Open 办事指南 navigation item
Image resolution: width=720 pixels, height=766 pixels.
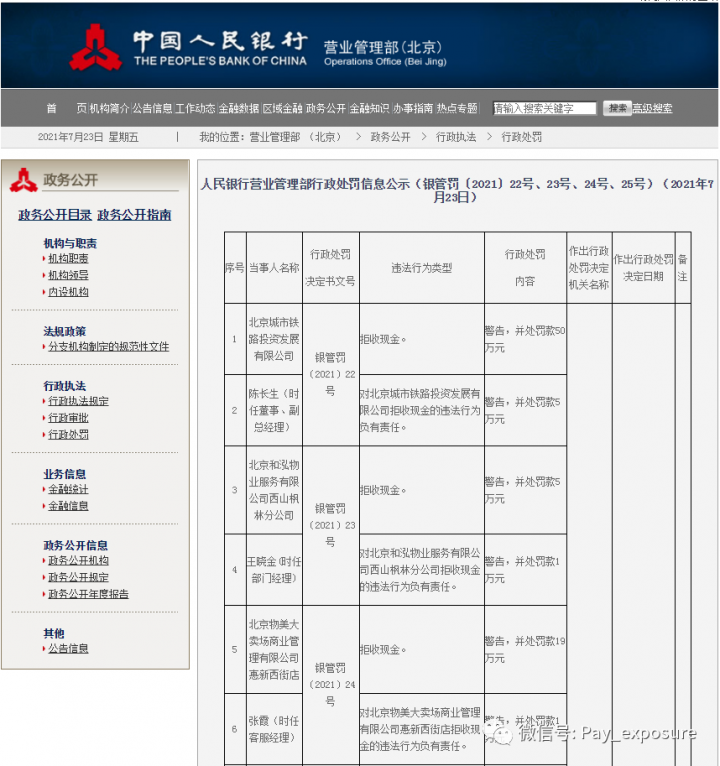tap(413, 108)
